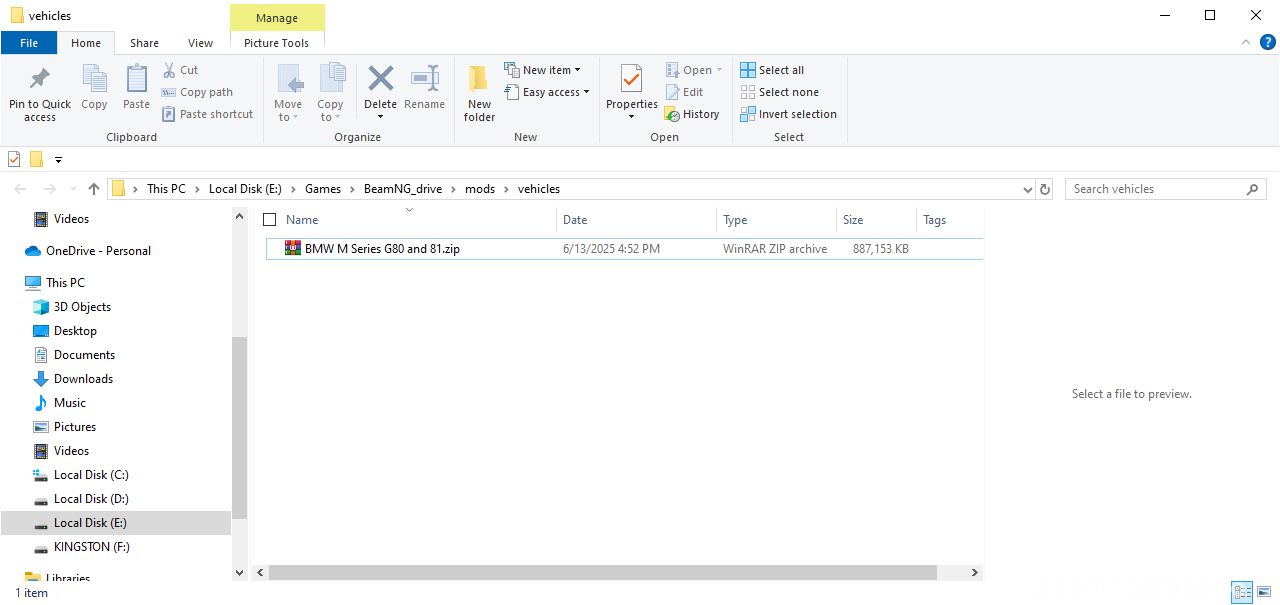Open Customize Quick Access Toolbar dropdown
The height and width of the screenshot is (605, 1280).
click(x=58, y=160)
